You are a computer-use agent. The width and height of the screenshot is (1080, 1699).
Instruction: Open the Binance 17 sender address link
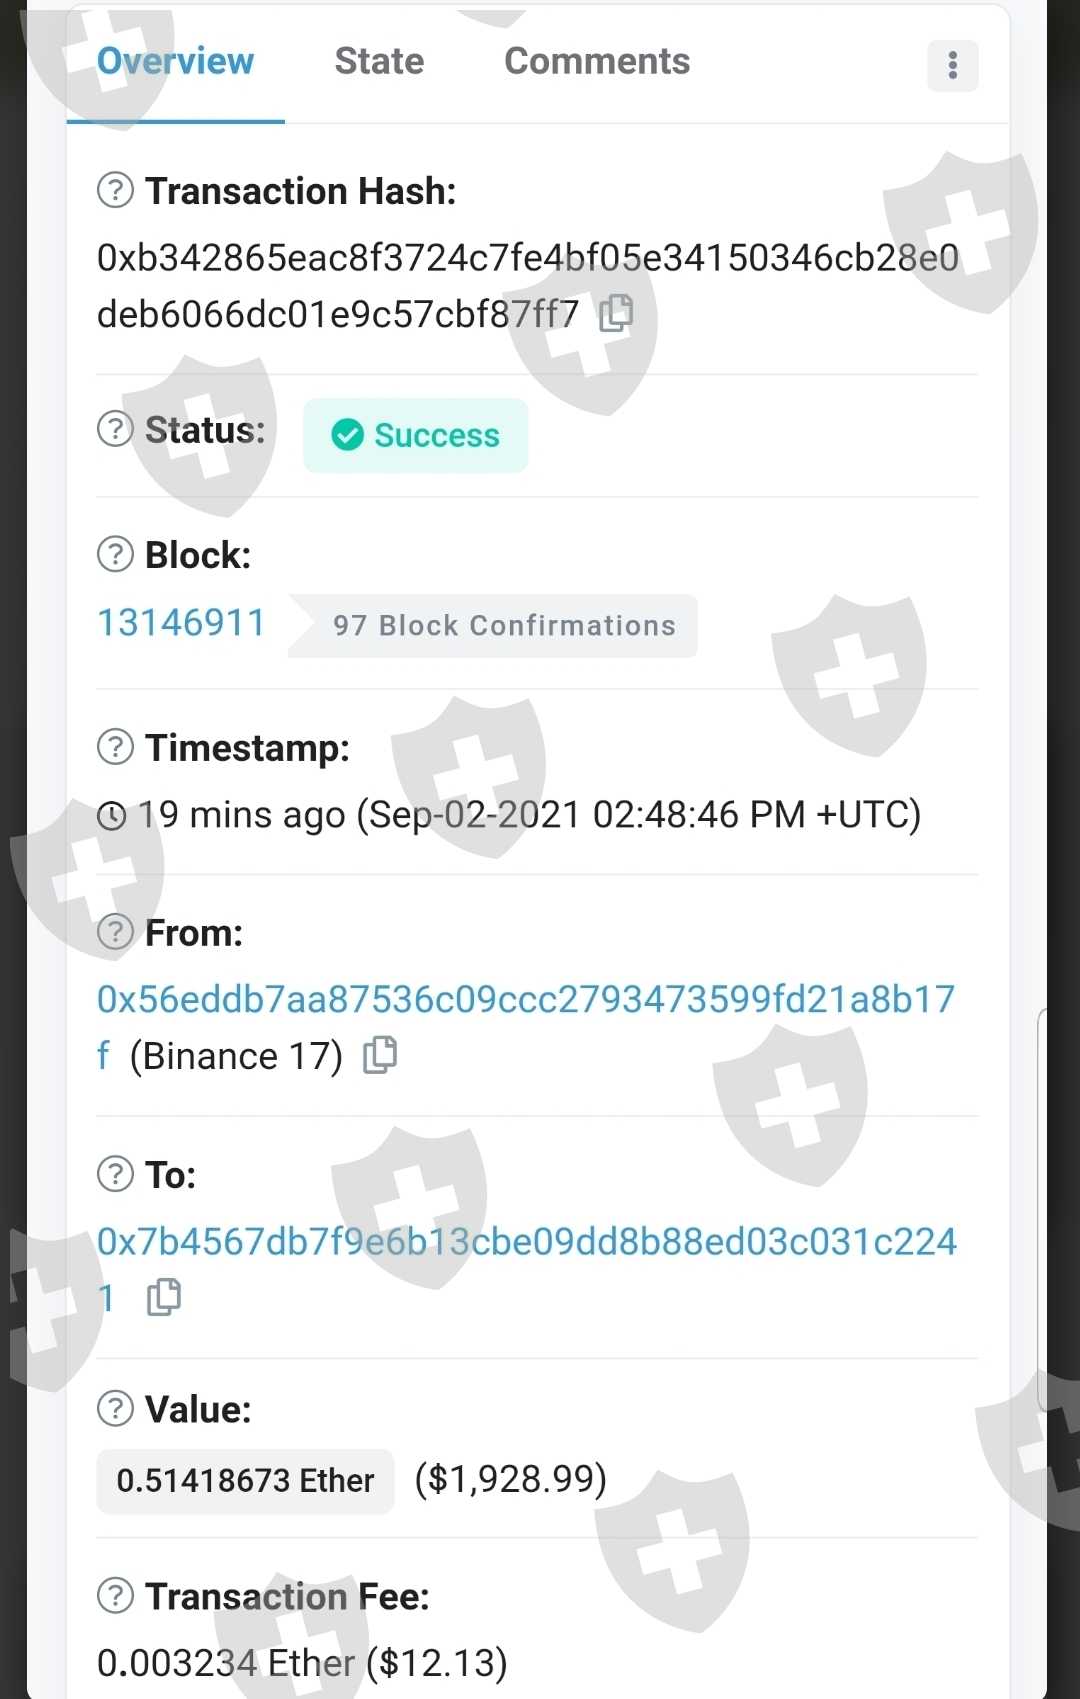point(525,1026)
